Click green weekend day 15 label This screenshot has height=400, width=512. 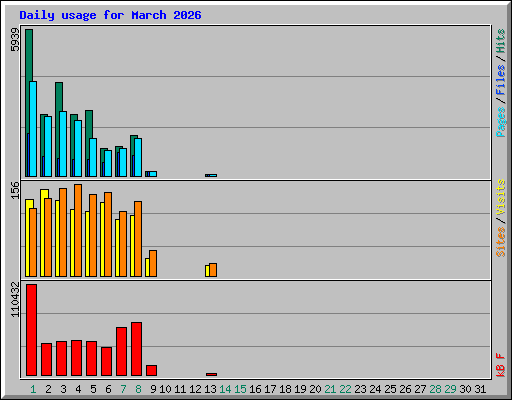240,389
